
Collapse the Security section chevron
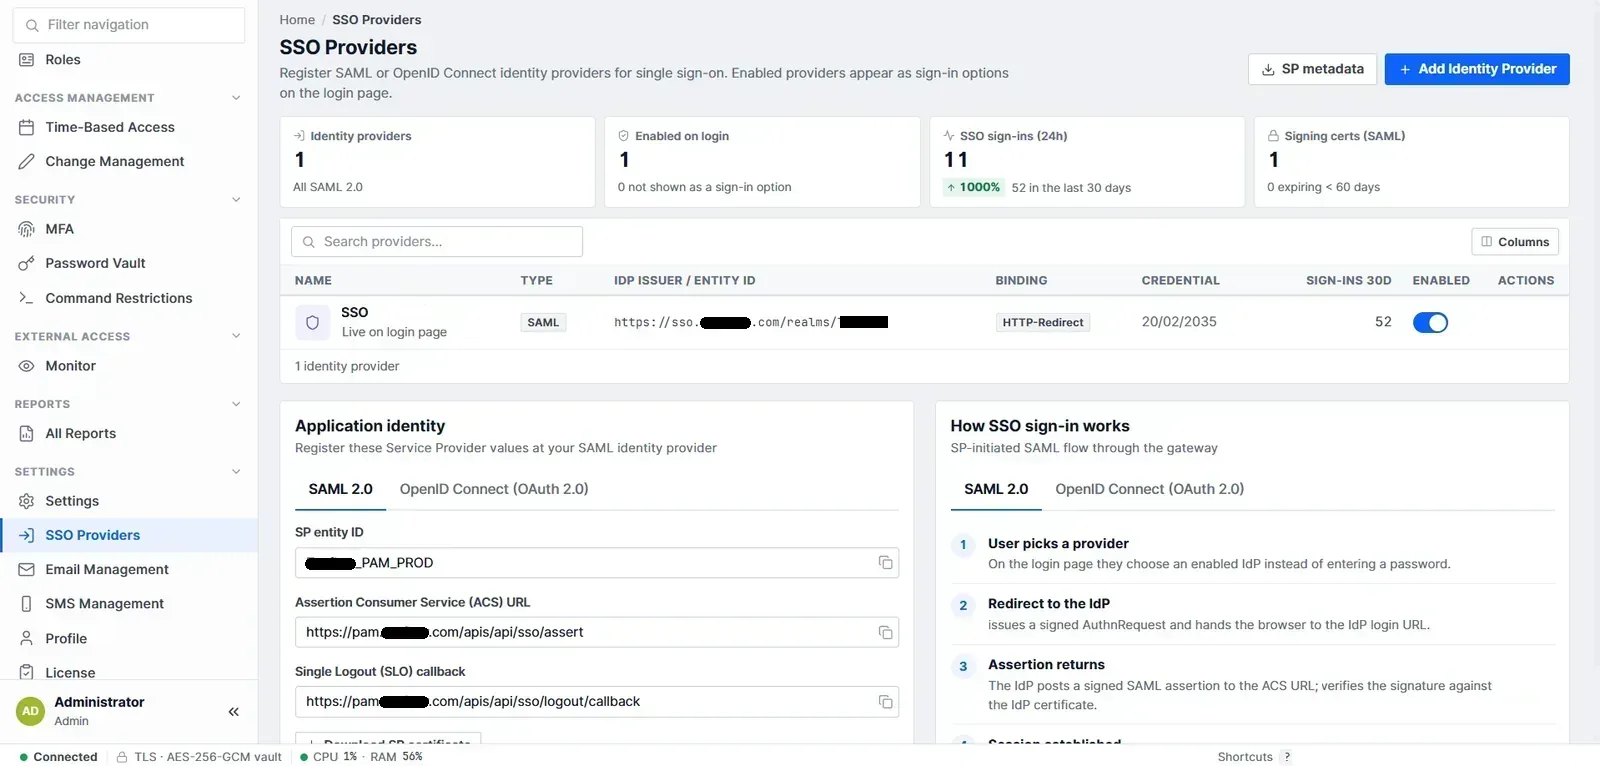coord(236,200)
